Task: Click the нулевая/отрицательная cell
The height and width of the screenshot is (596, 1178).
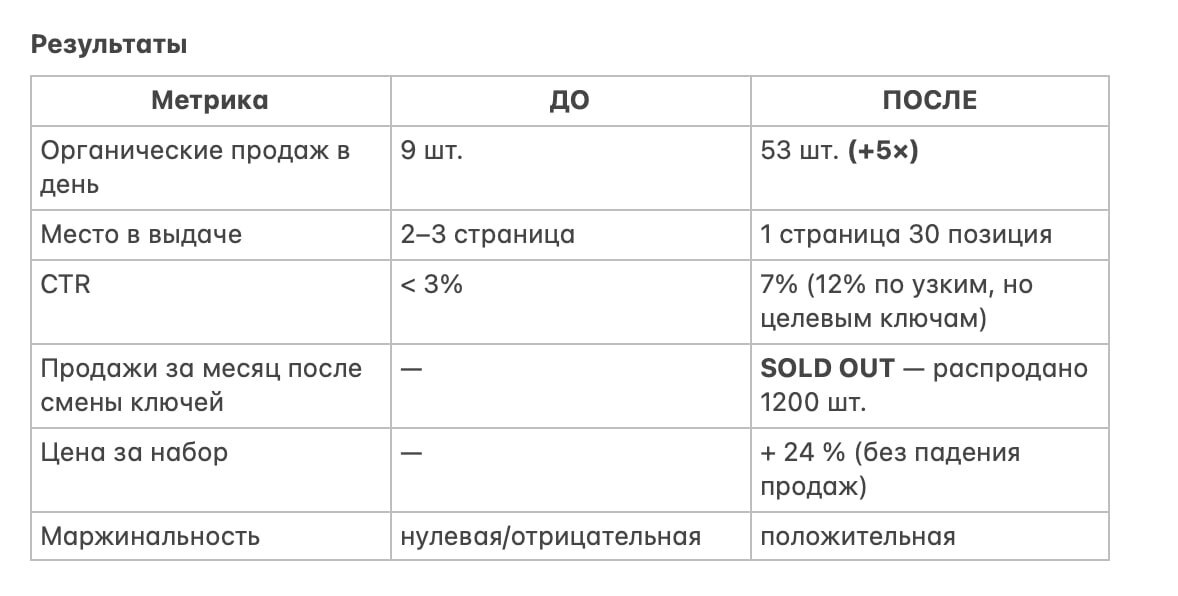Action: (x=549, y=536)
